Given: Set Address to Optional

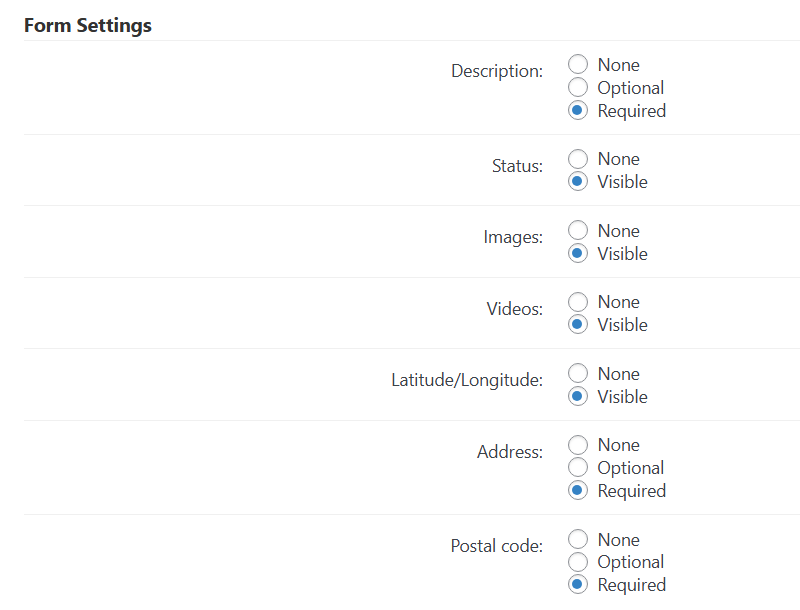Looking at the screenshot, I should click(x=578, y=467).
